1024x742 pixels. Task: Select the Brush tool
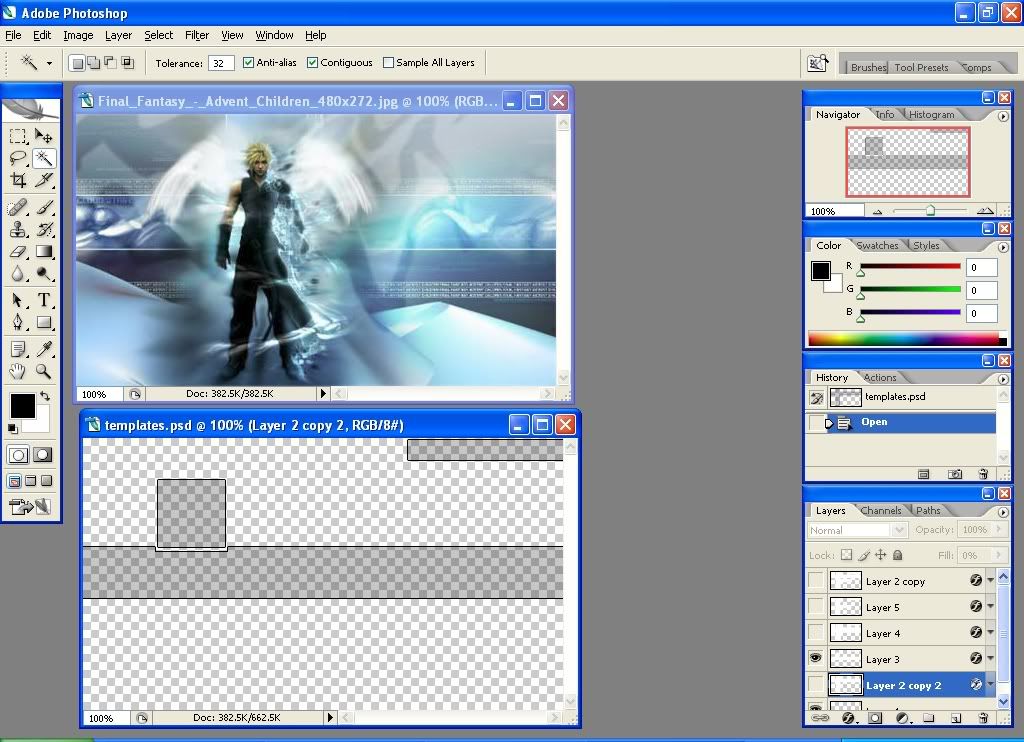pyautogui.click(x=44, y=208)
